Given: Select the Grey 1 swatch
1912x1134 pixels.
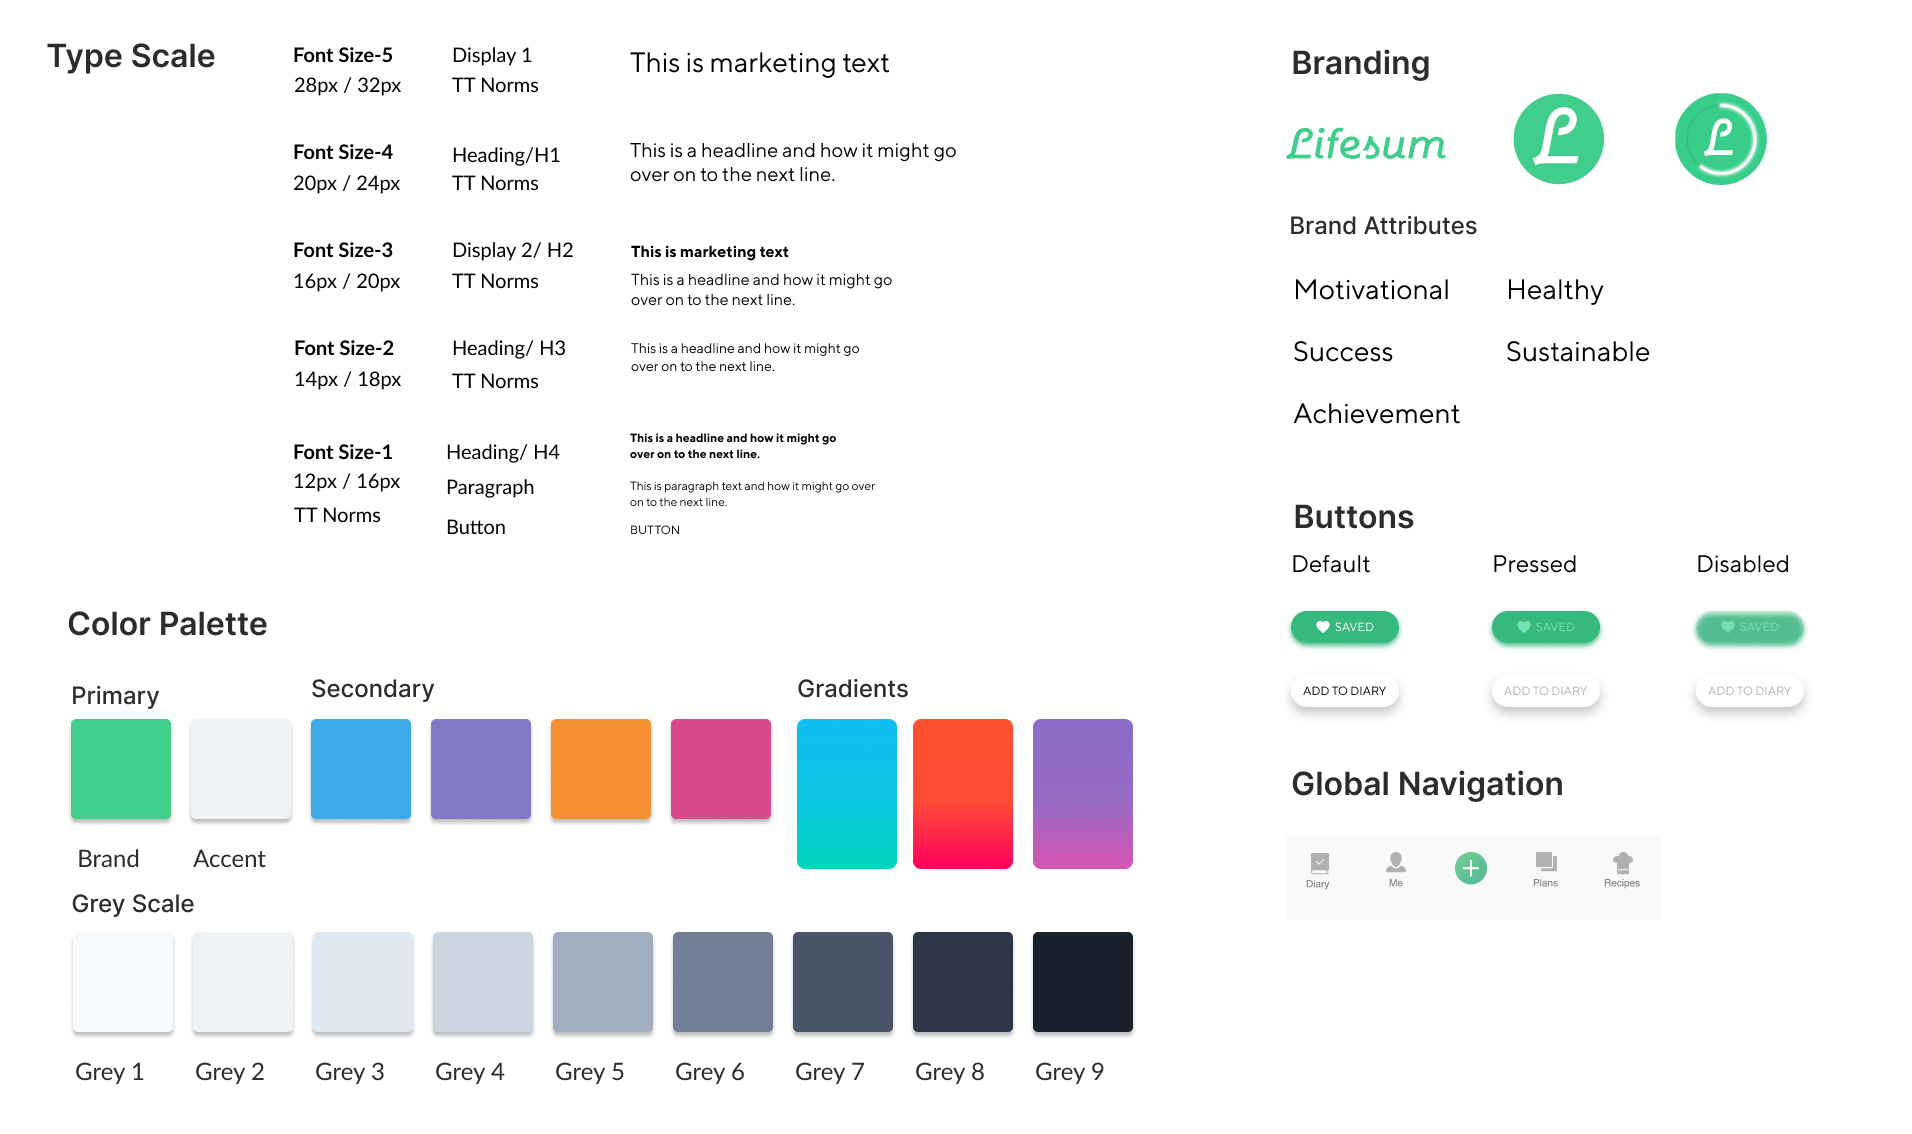Looking at the screenshot, I should (x=123, y=982).
